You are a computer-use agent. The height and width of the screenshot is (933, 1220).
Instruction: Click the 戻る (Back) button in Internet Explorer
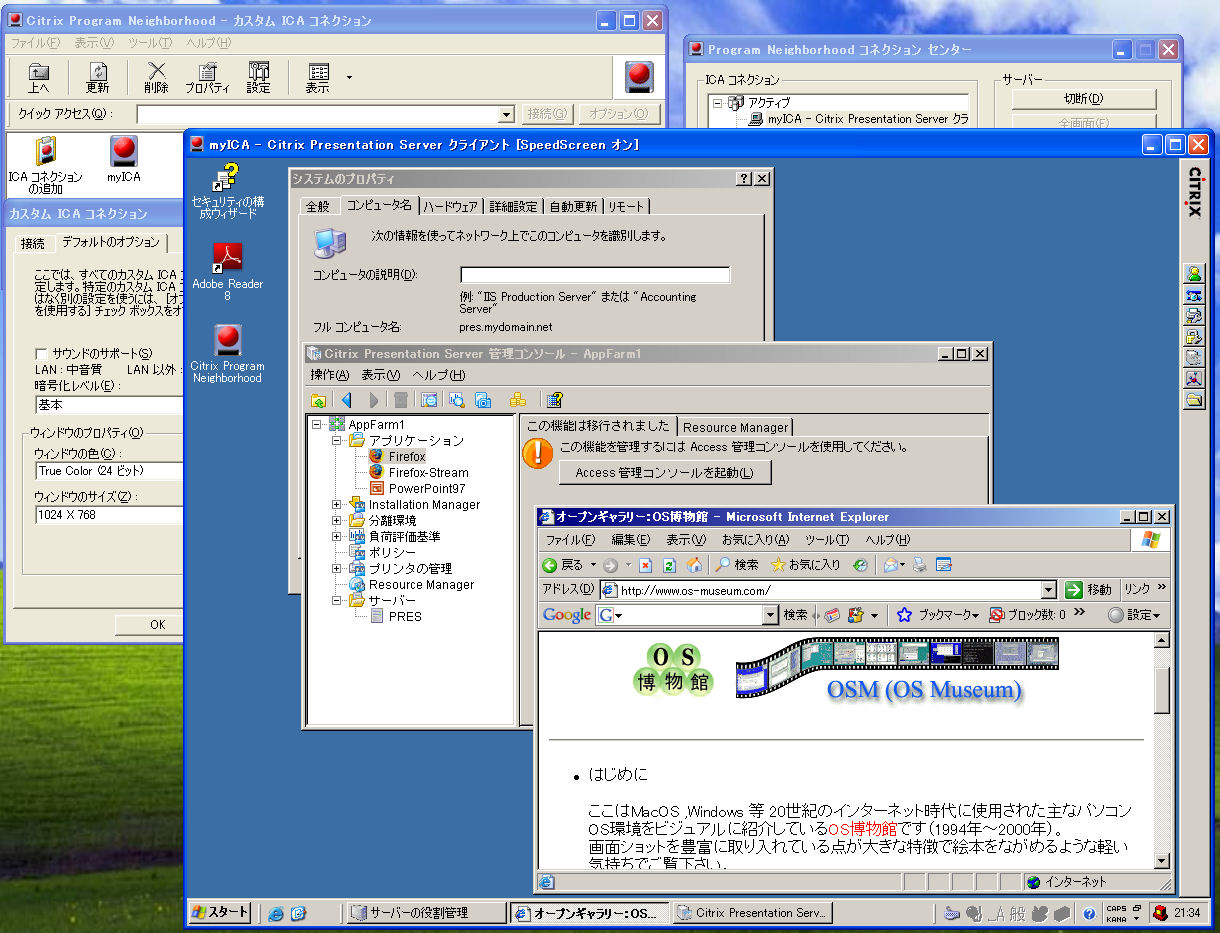click(x=564, y=565)
